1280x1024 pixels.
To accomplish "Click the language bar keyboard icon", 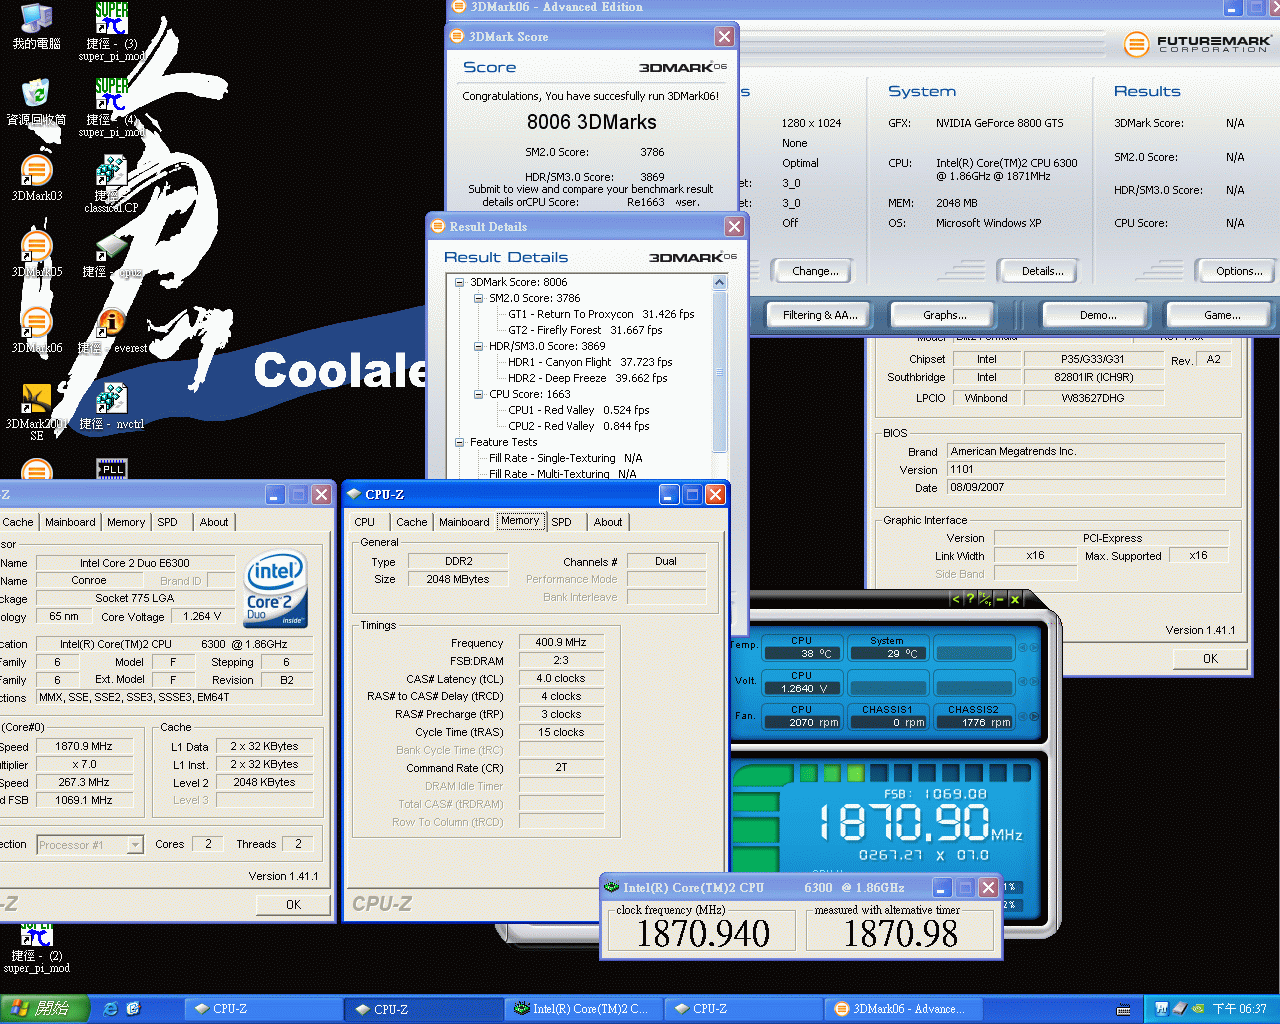I will coord(1124,1009).
